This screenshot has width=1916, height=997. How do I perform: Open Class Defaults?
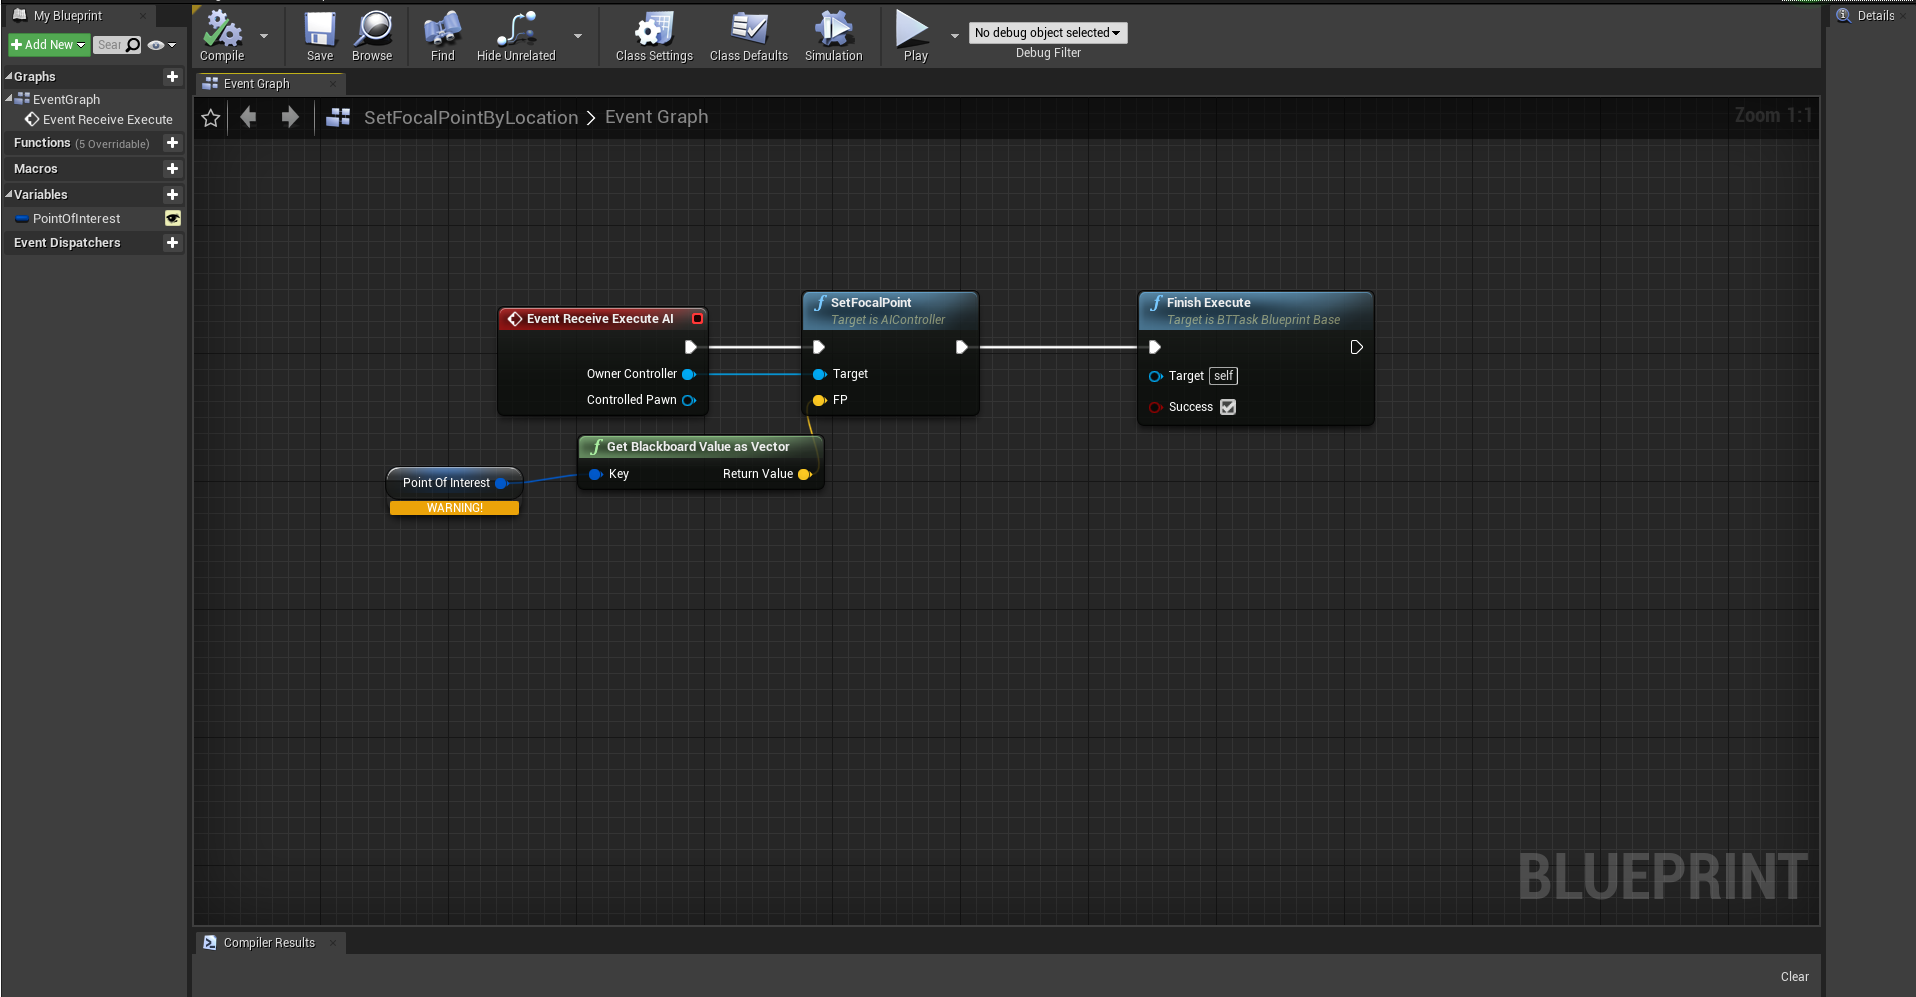pyautogui.click(x=748, y=36)
